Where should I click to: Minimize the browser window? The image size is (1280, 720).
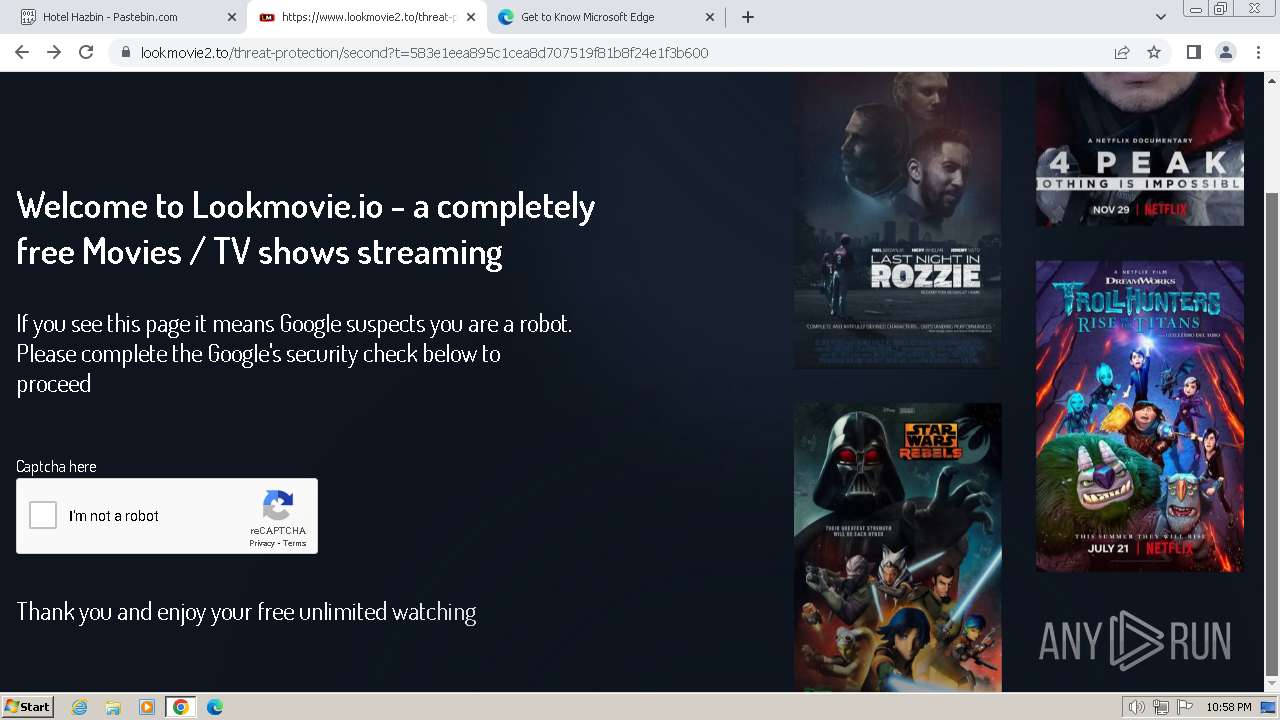[1195, 9]
